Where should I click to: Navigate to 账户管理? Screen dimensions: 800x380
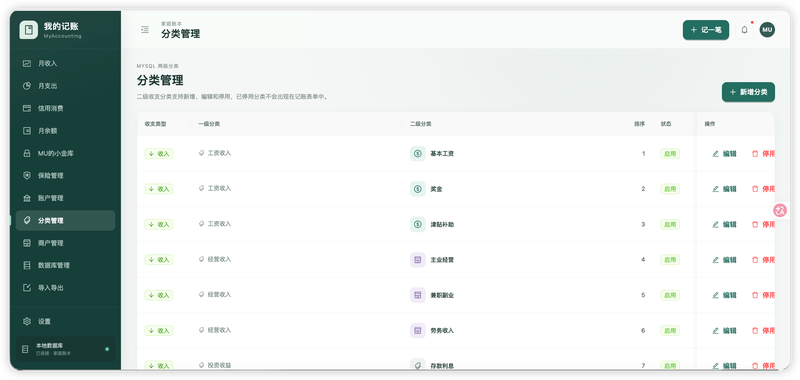pyautogui.click(x=65, y=198)
